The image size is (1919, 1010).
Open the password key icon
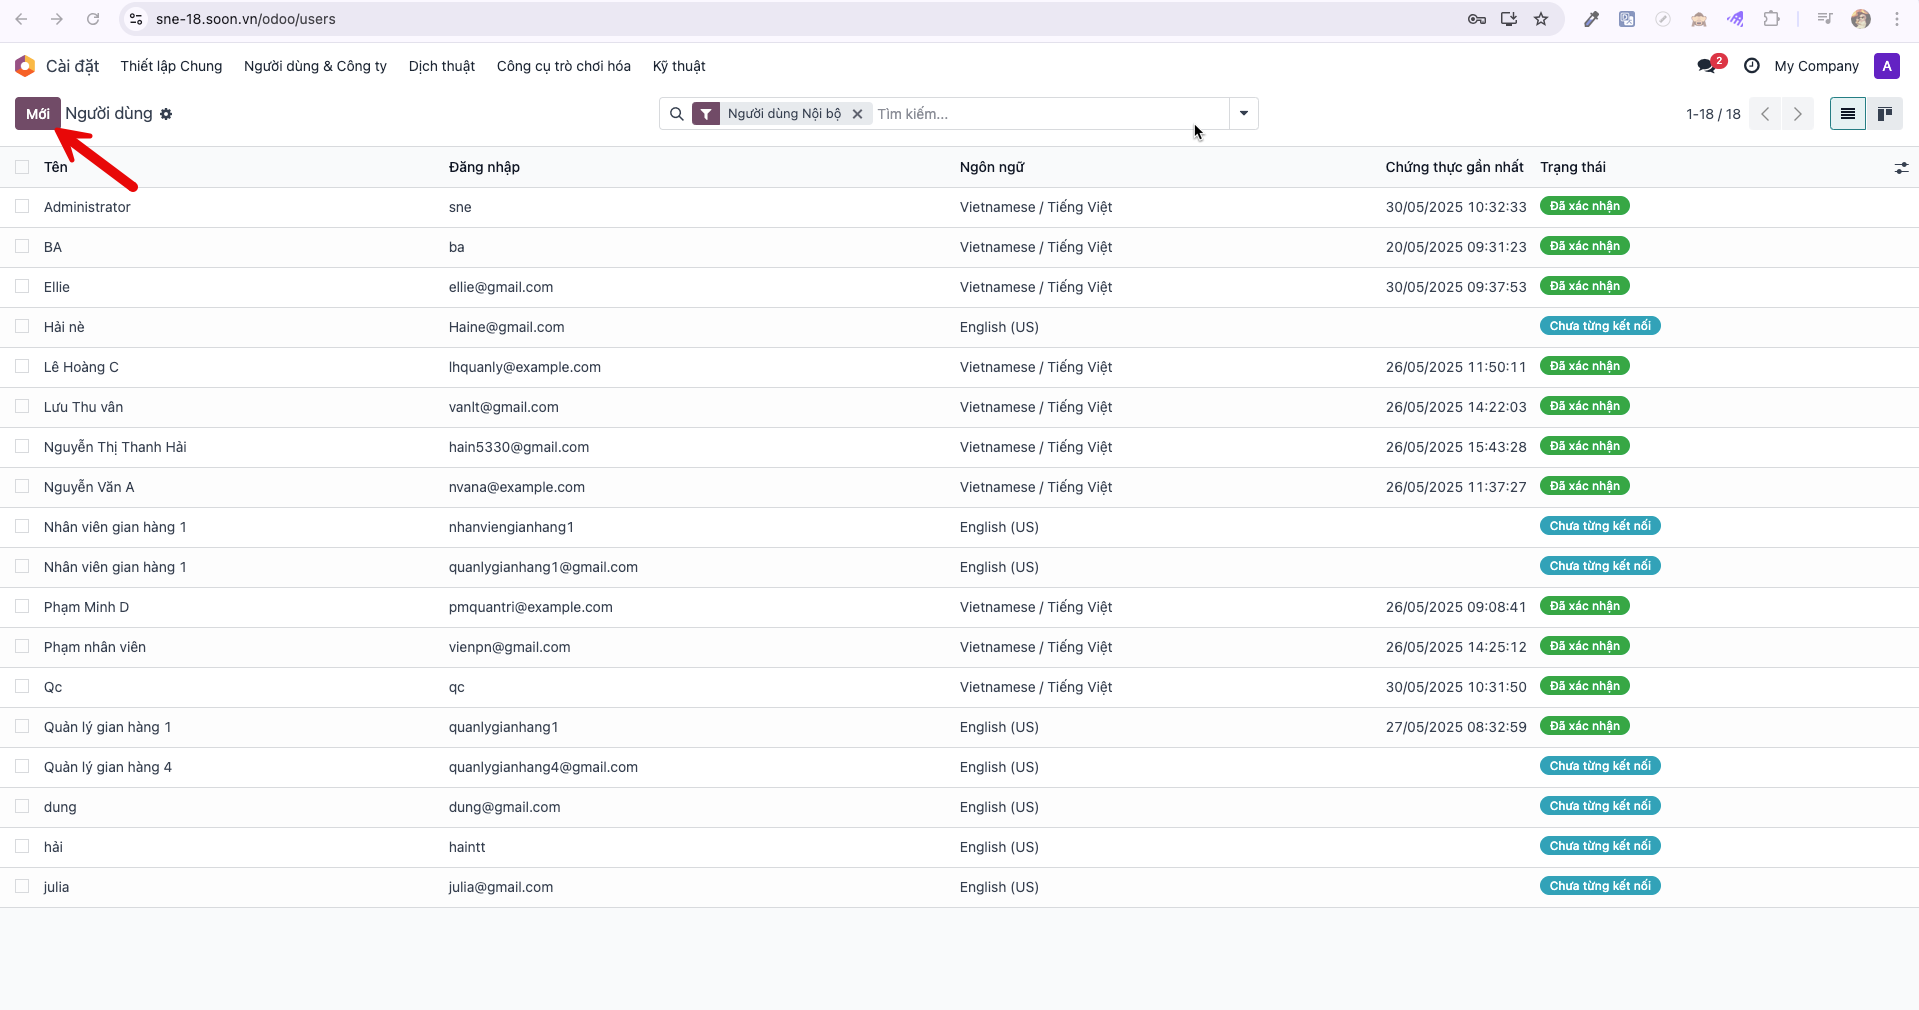(1476, 19)
